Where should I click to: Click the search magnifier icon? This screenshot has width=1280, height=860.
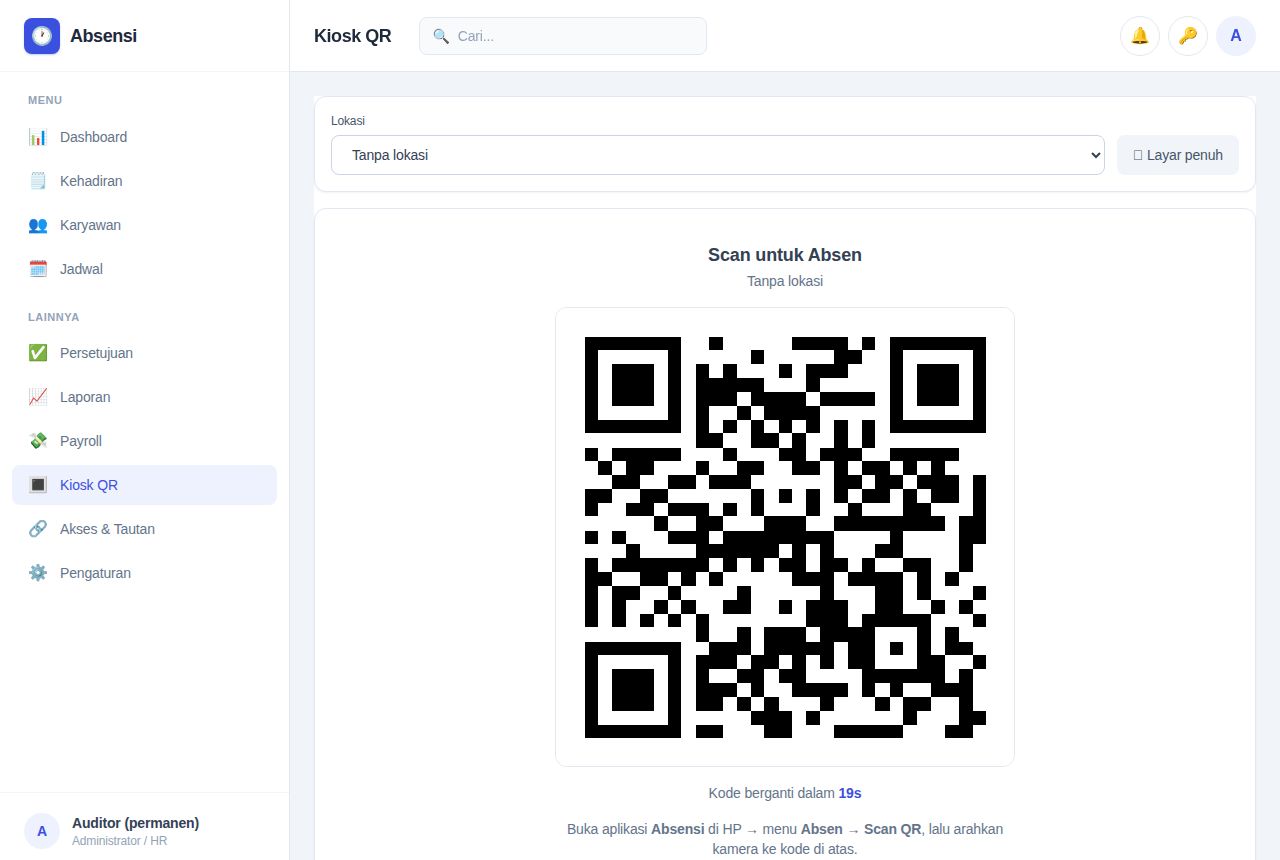(441, 36)
